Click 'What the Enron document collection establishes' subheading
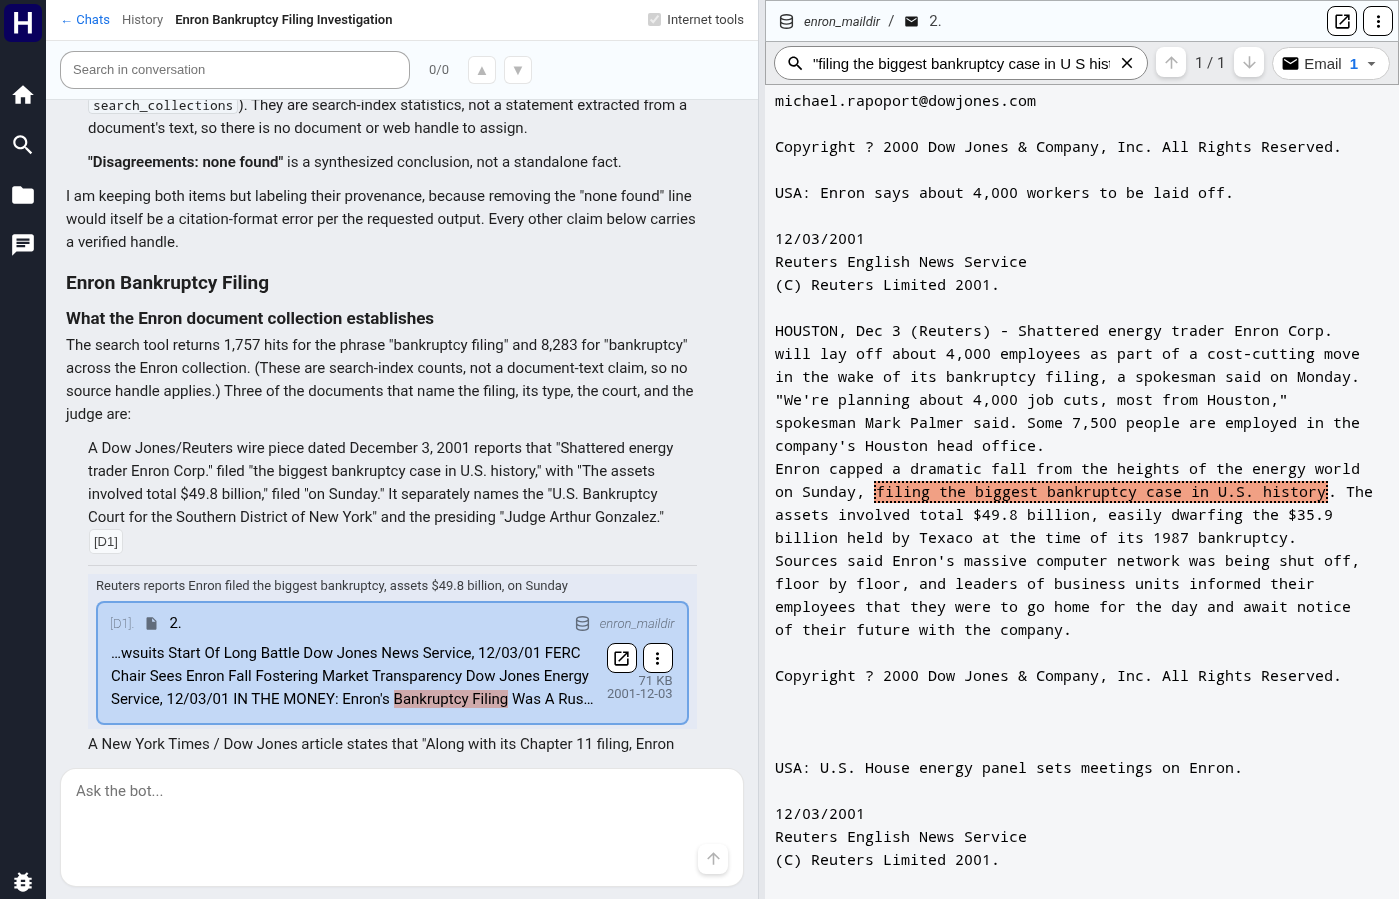Screen dimensions: 1400x900 (x=250, y=318)
